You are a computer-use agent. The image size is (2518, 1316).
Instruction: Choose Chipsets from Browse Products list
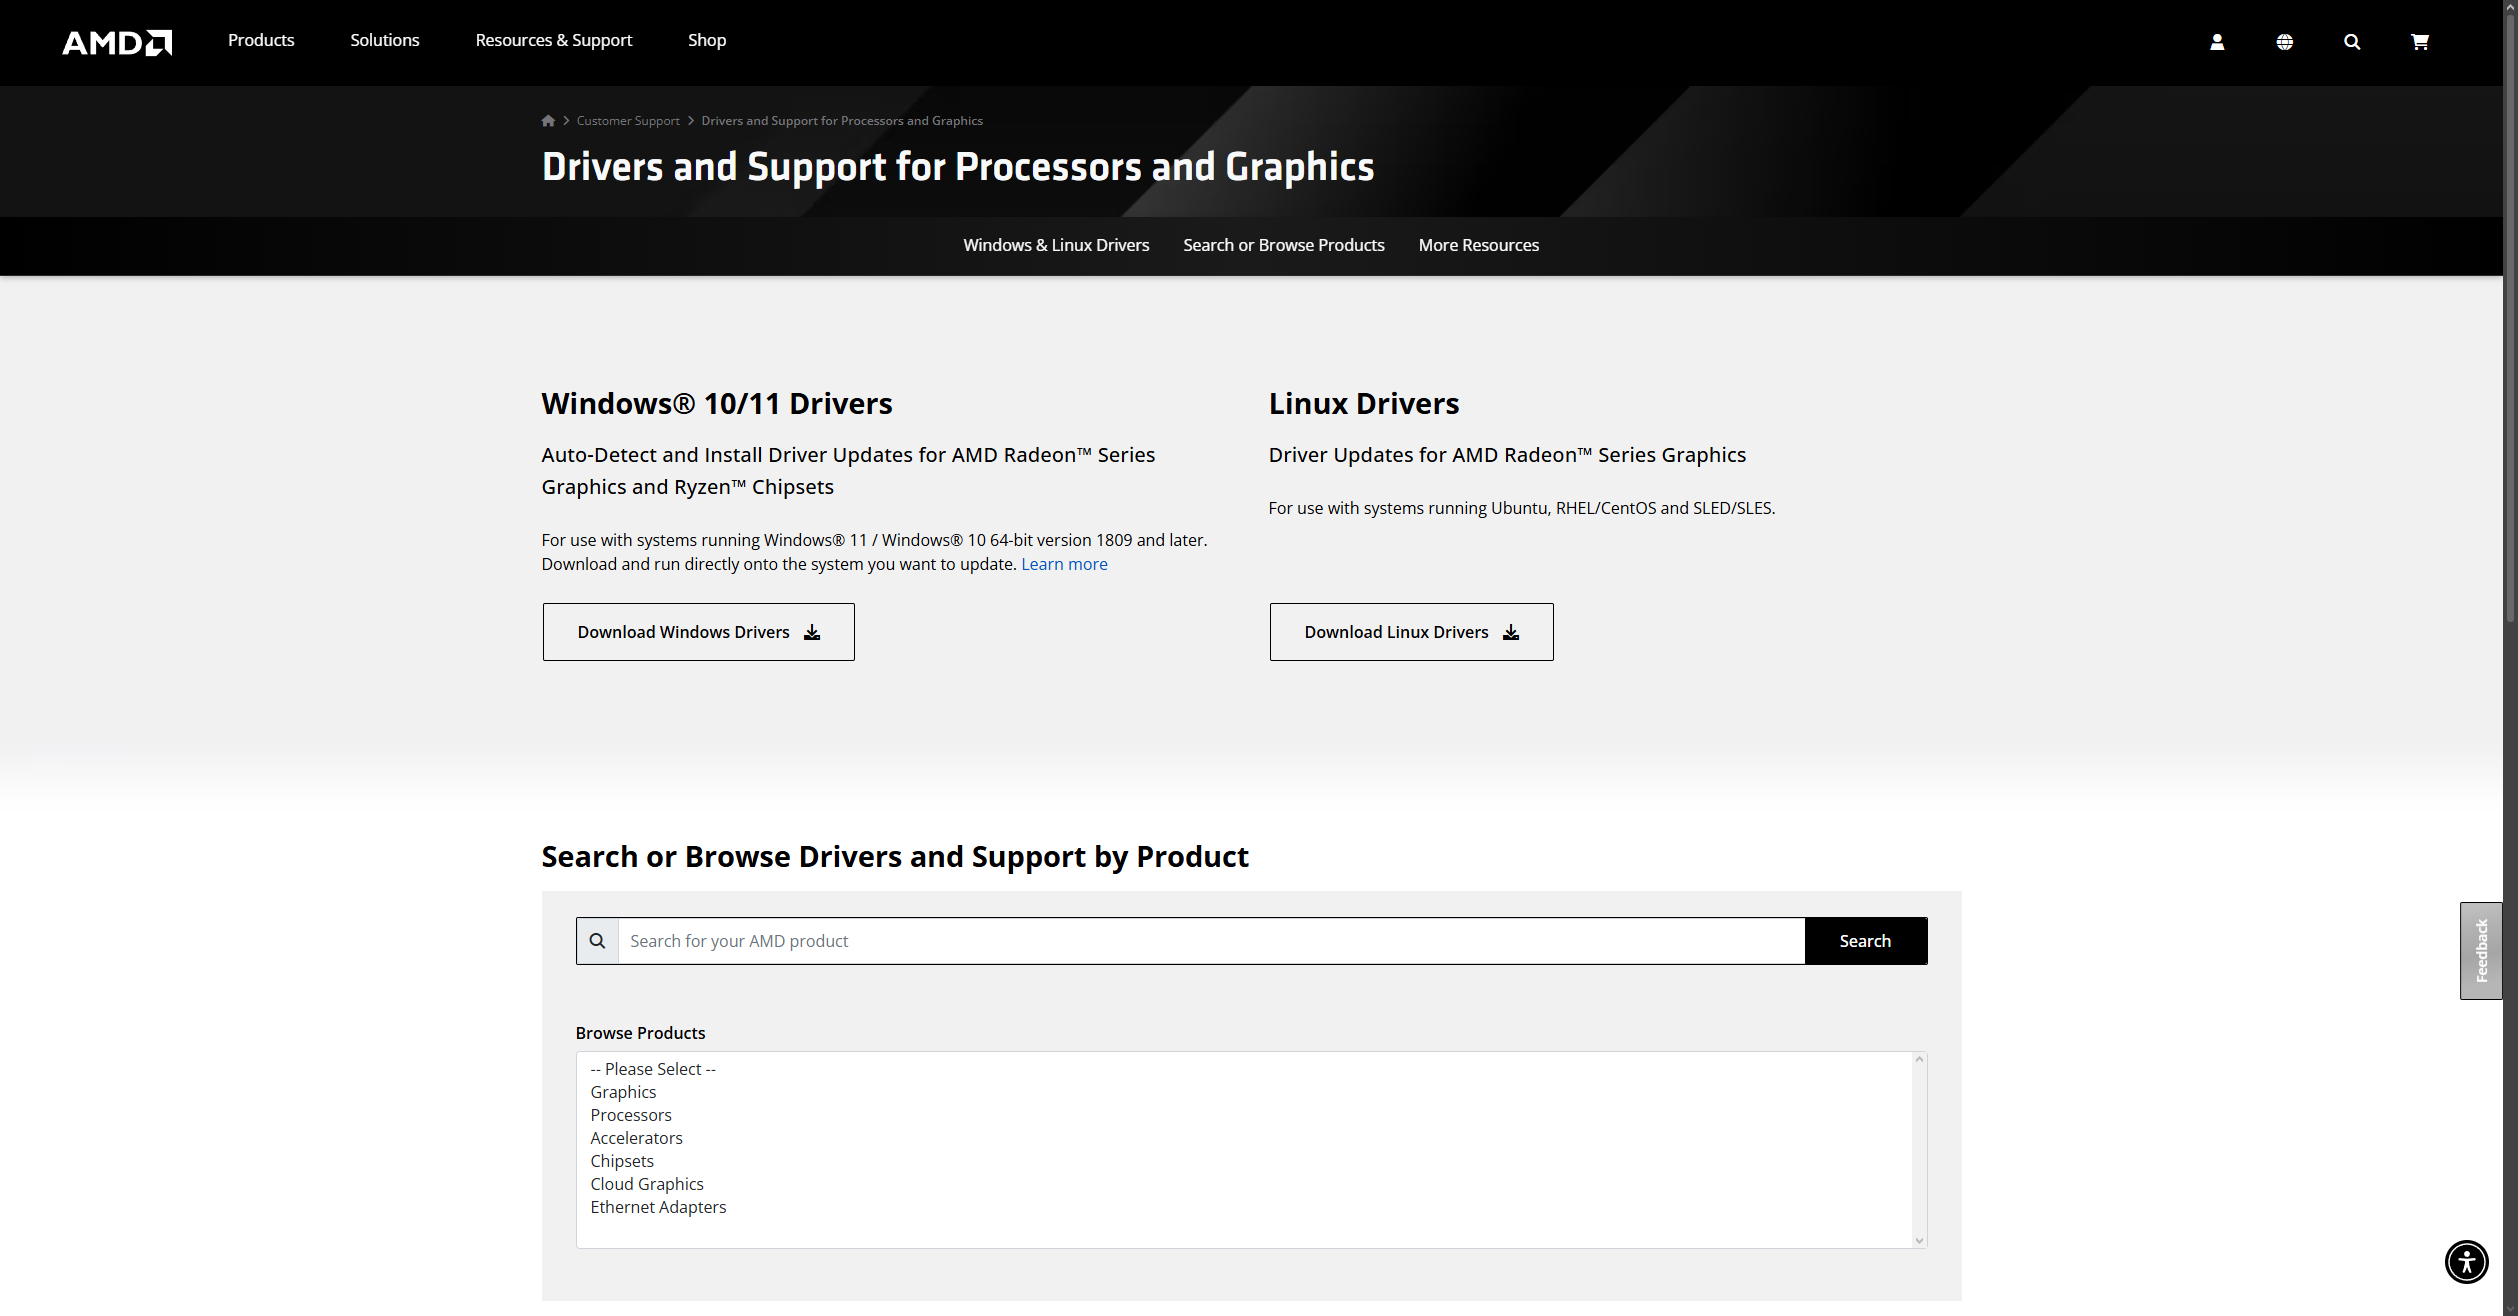coord(621,1161)
